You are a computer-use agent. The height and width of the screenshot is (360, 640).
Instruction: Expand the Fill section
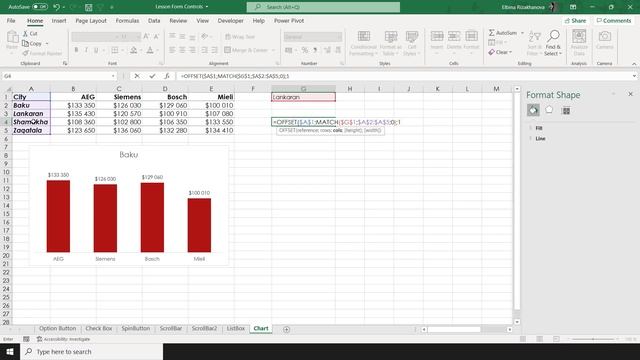[539, 128]
